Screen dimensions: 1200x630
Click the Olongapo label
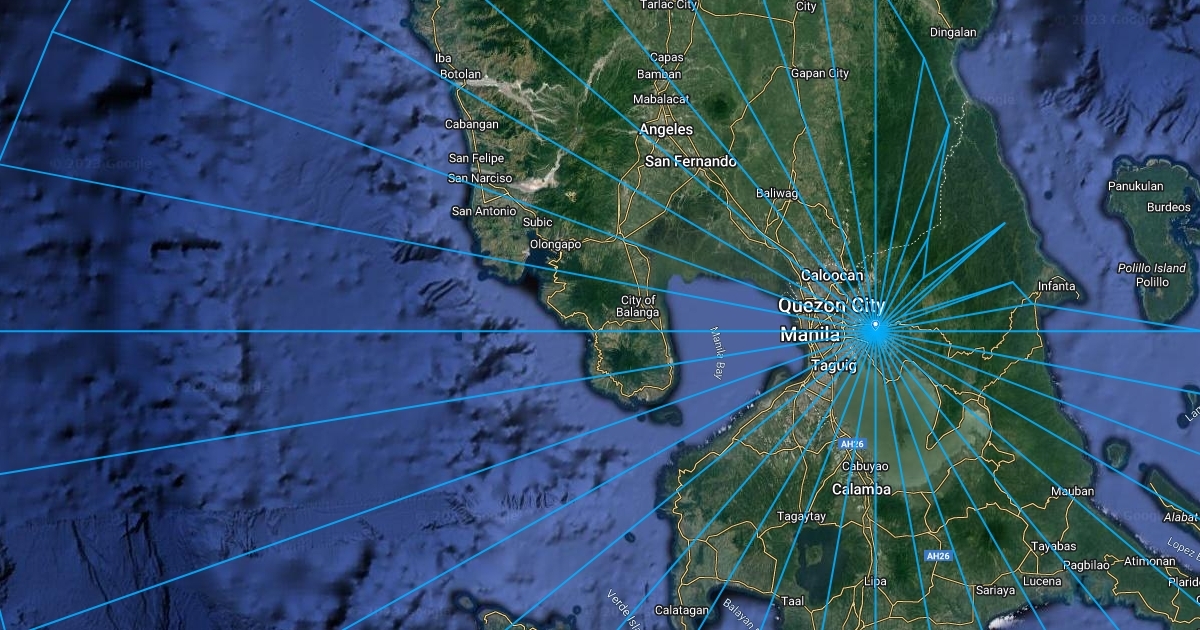point(555,243)
